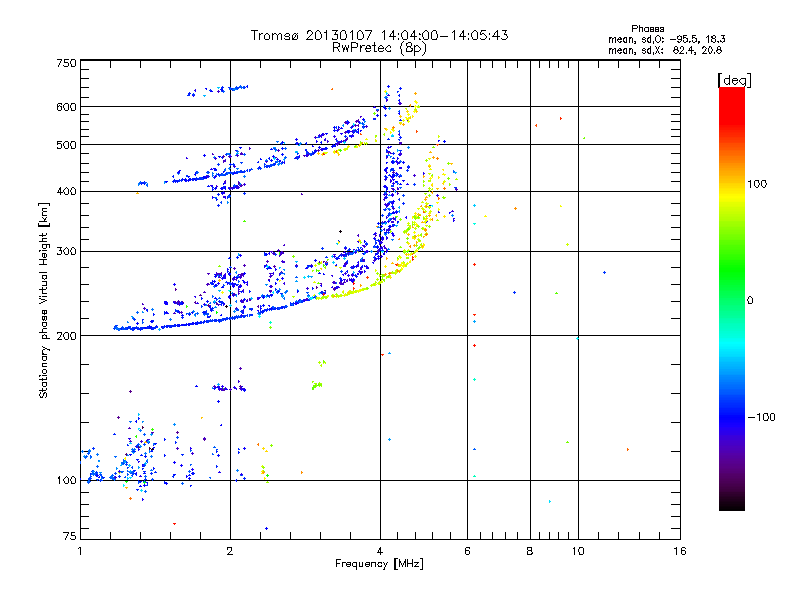Click the '[deg]' colorbar unit label

coord(734,80)
